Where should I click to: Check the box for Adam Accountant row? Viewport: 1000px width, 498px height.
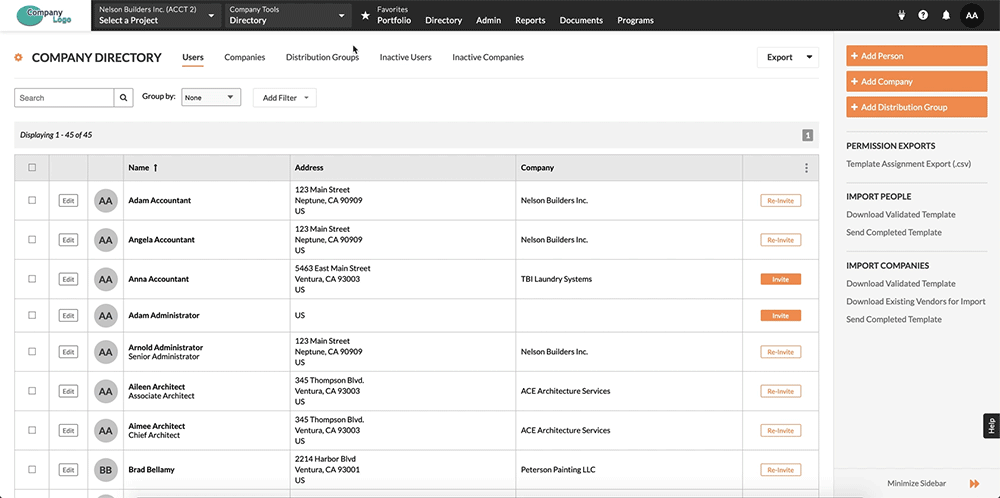tap(32, 200)
